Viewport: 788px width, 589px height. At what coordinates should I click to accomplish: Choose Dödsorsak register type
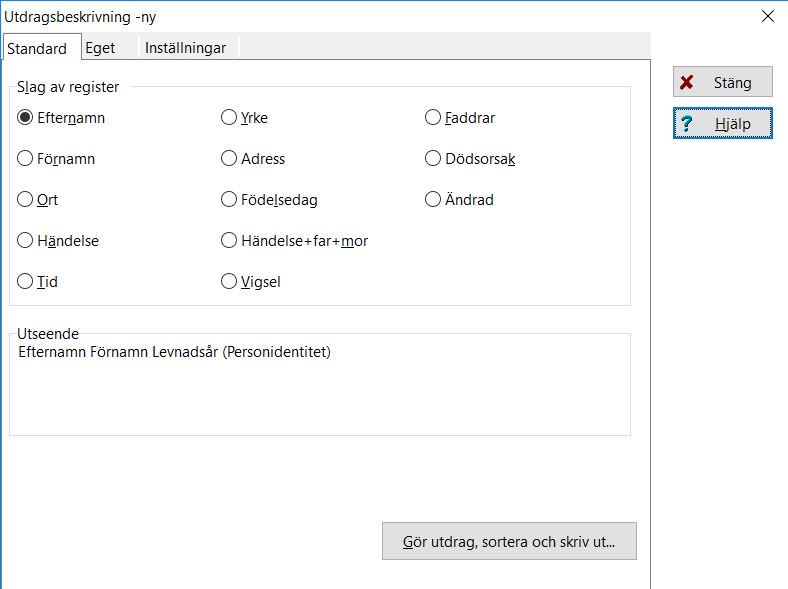[433, 159]
